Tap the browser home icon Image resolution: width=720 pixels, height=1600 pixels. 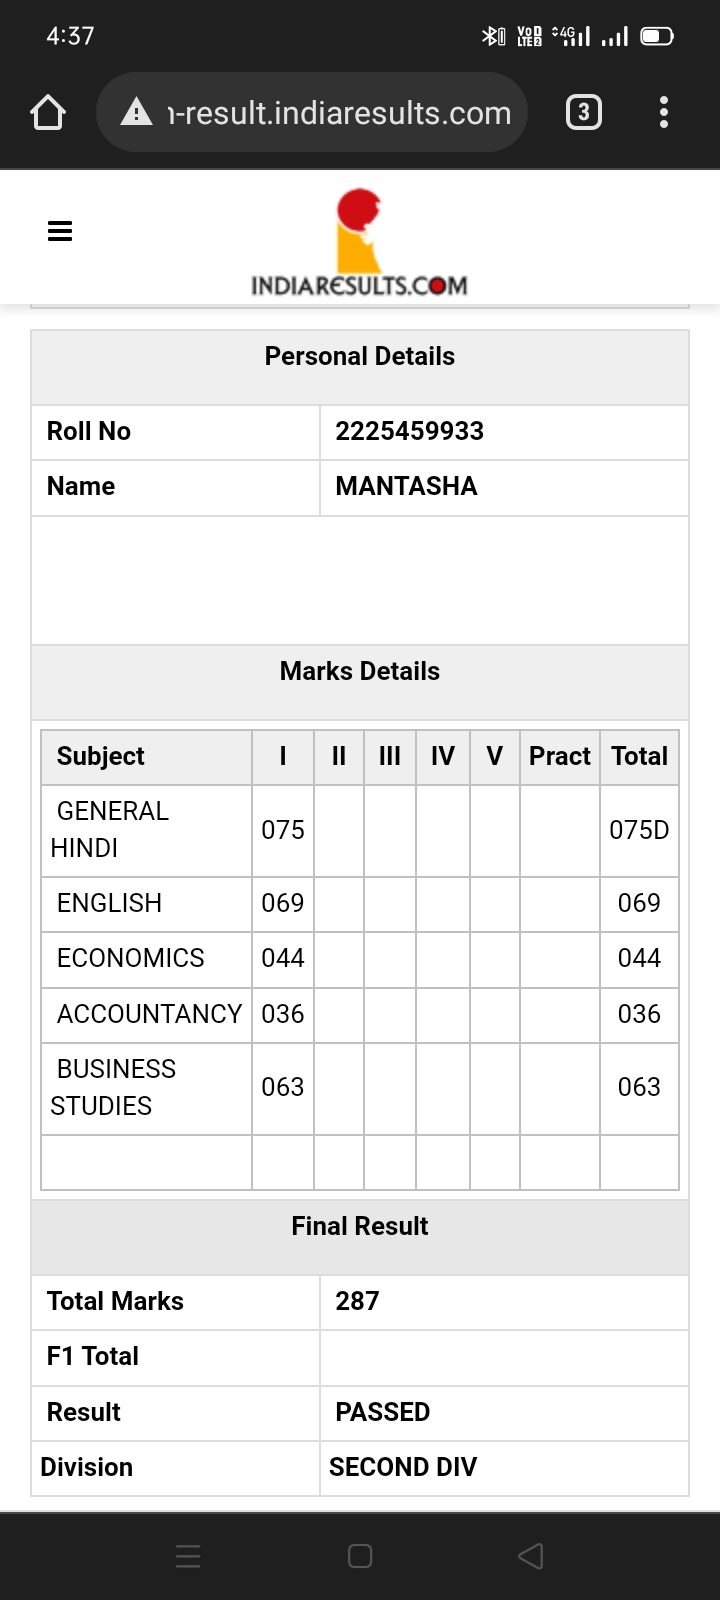click(x=48, y=112)
